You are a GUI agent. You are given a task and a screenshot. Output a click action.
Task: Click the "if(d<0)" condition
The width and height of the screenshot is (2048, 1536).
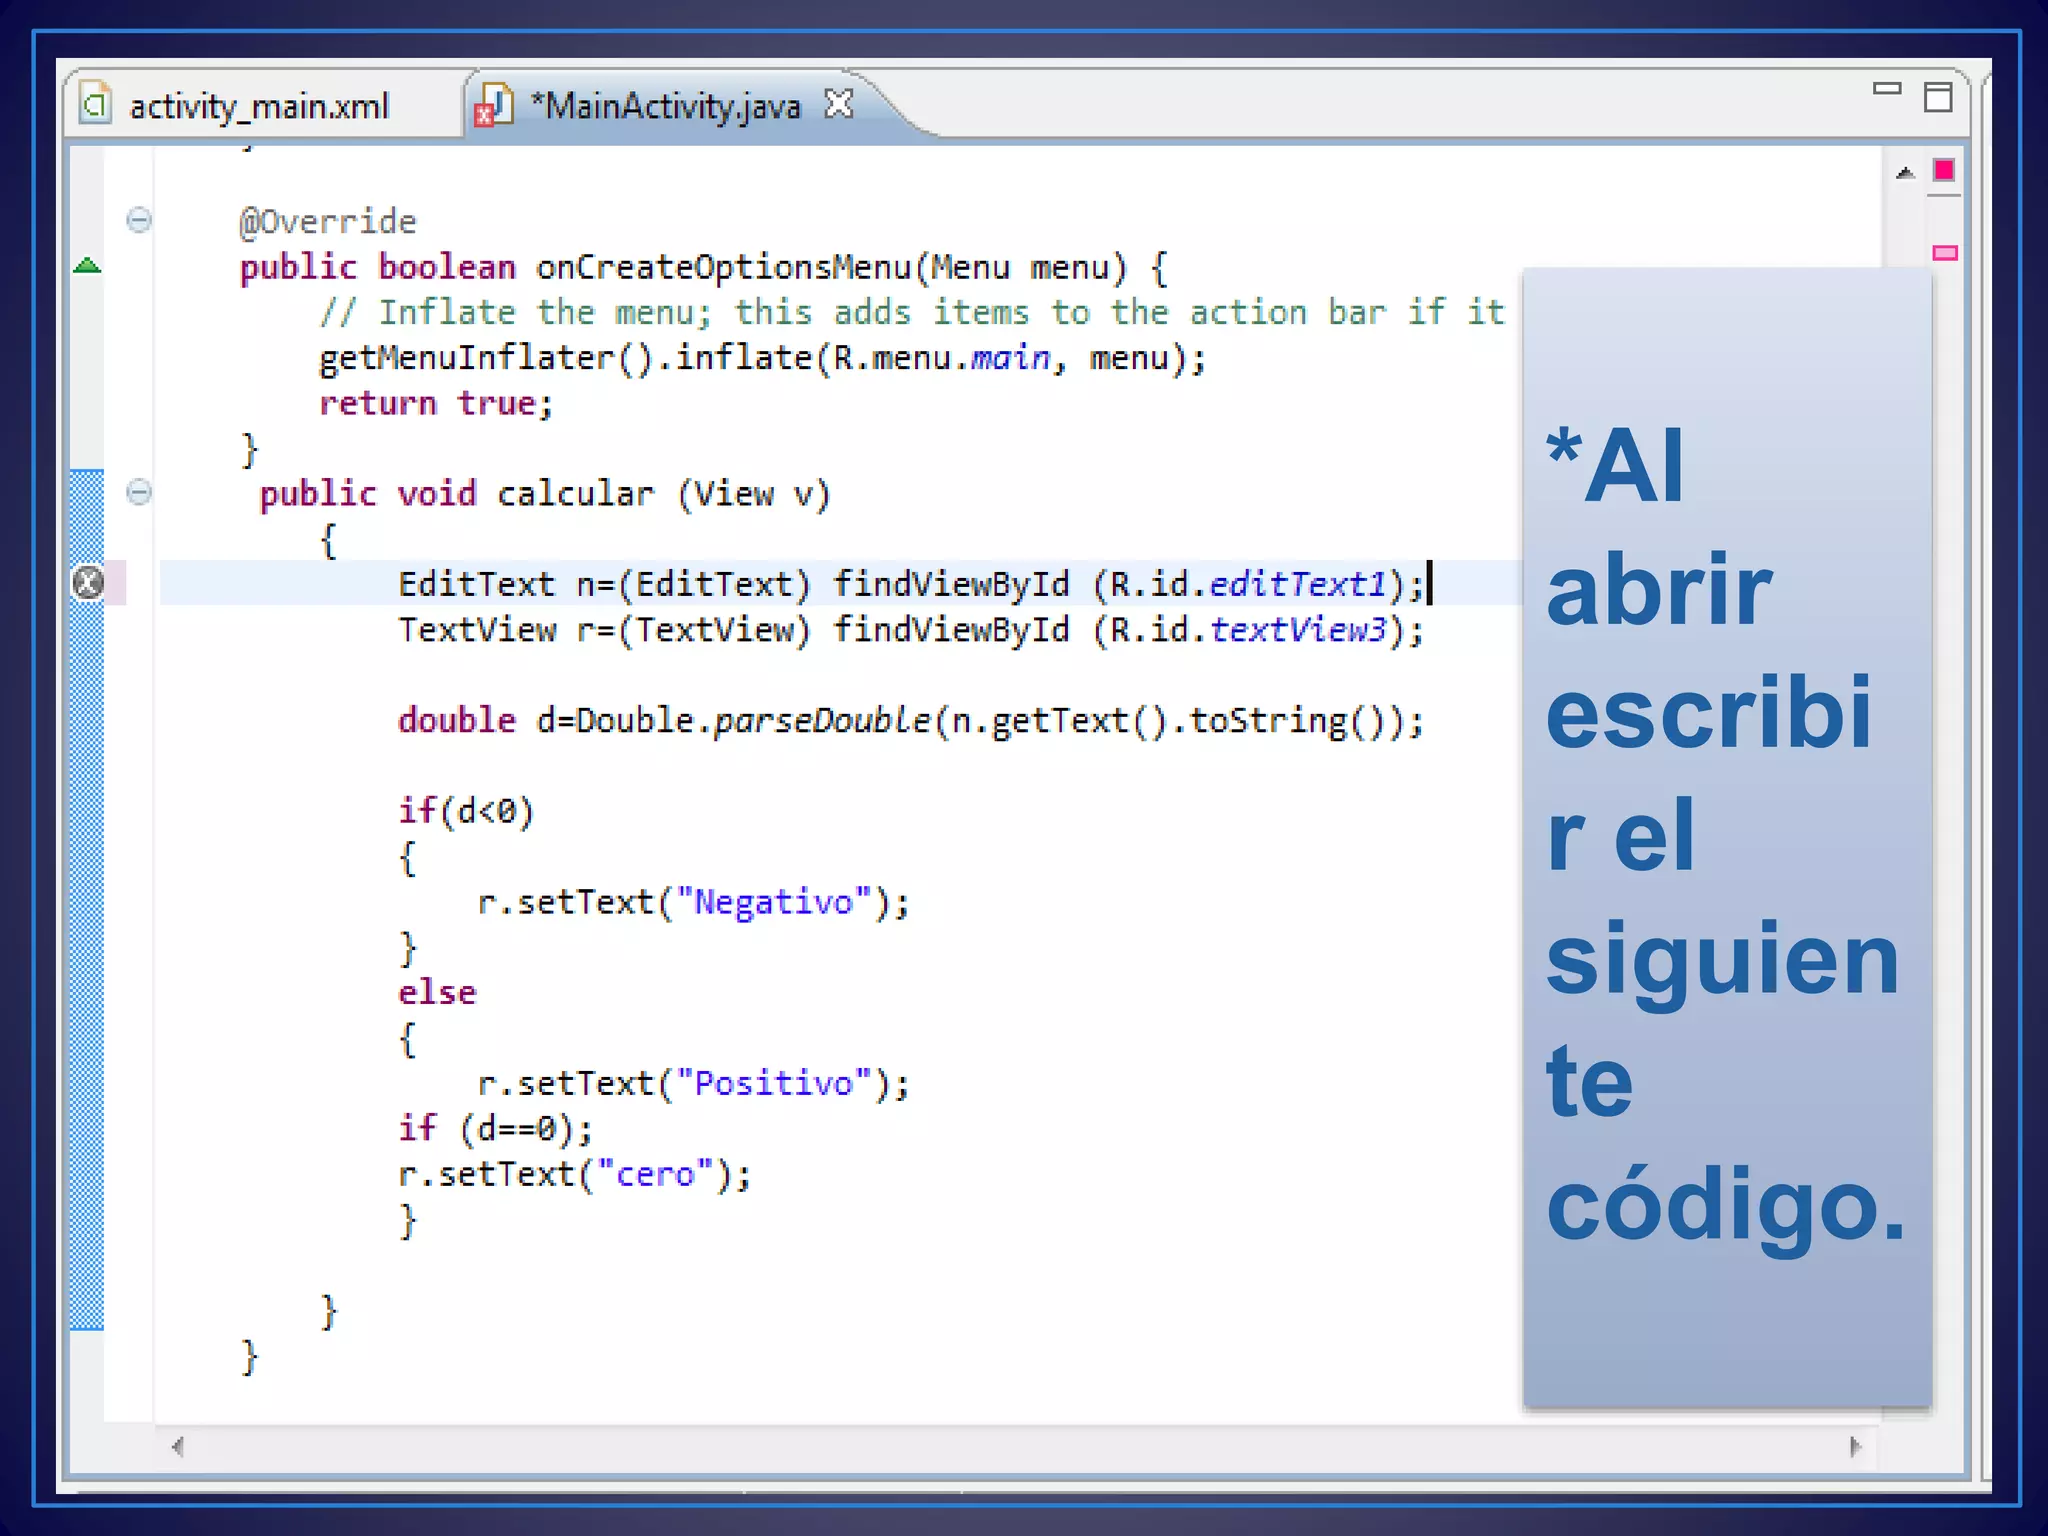pos(466,811)
